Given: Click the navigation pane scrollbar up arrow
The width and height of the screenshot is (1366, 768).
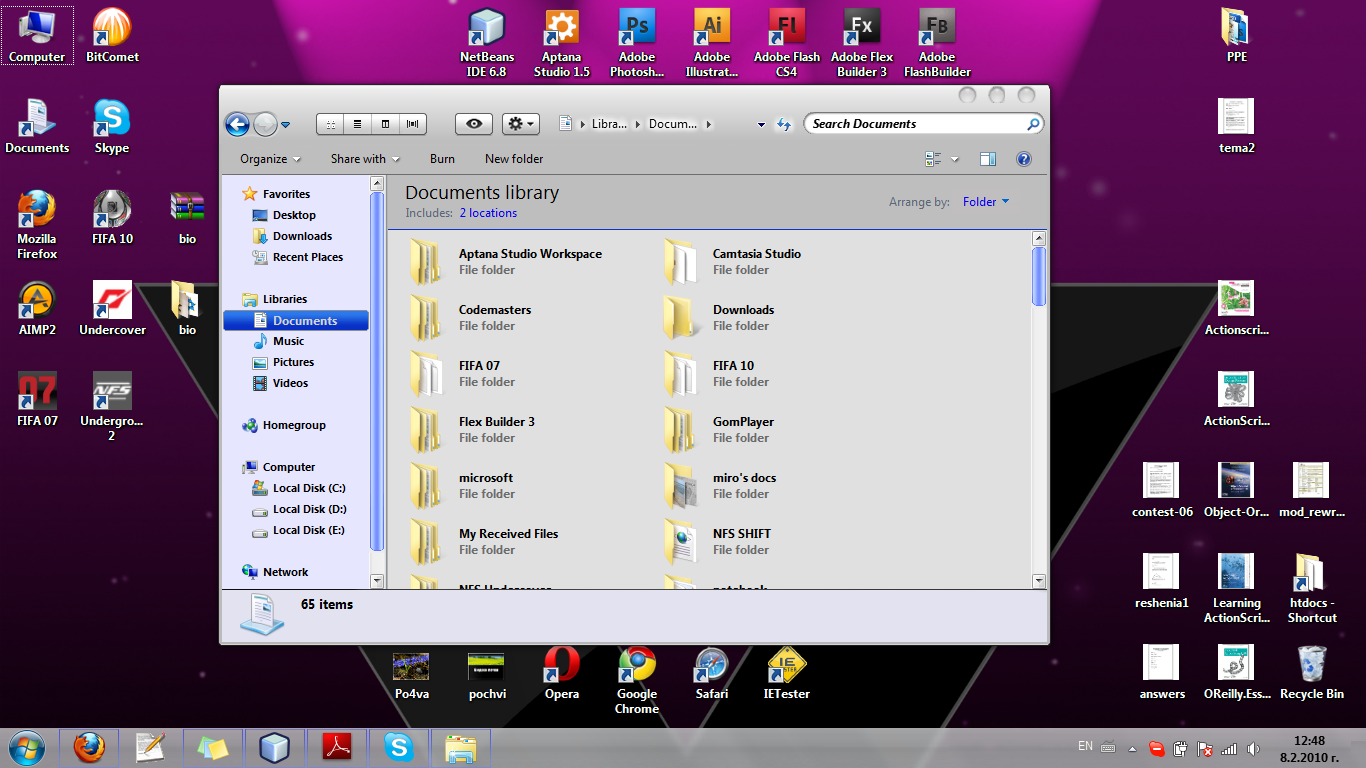Looking at the screenshot, I should pyautogui.click(x=377, y=183).
